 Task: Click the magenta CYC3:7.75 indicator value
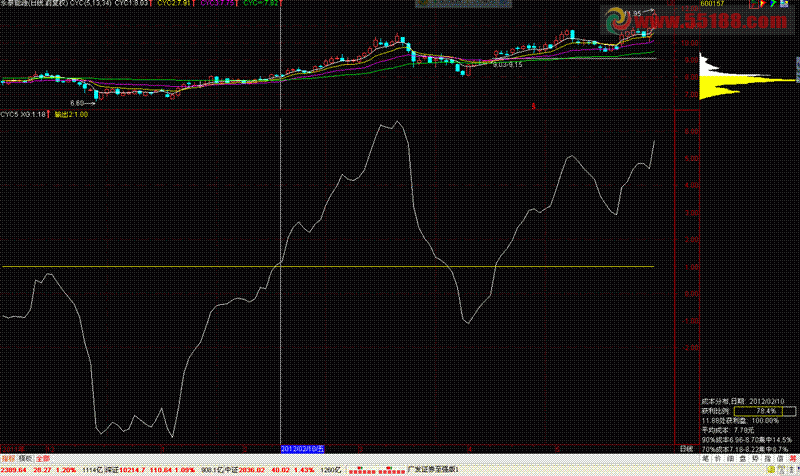(217, 3)
